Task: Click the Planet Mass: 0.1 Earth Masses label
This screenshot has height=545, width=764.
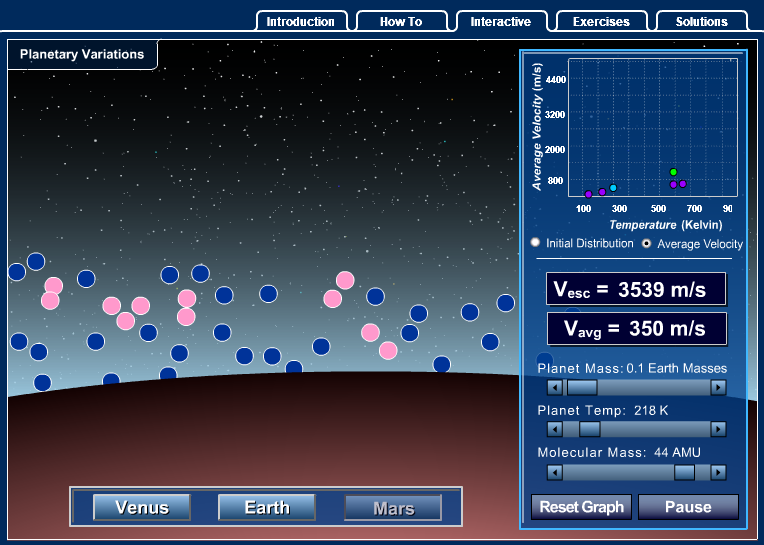Action: point(632,368)
